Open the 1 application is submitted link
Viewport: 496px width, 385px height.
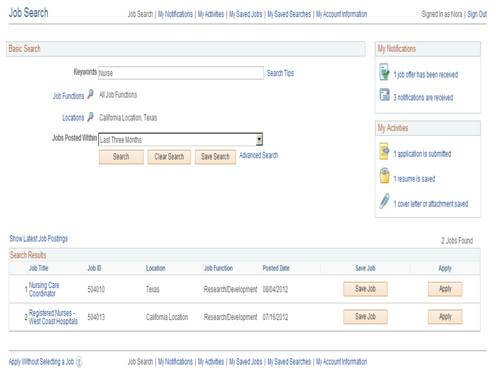click(x=422, y=154)
